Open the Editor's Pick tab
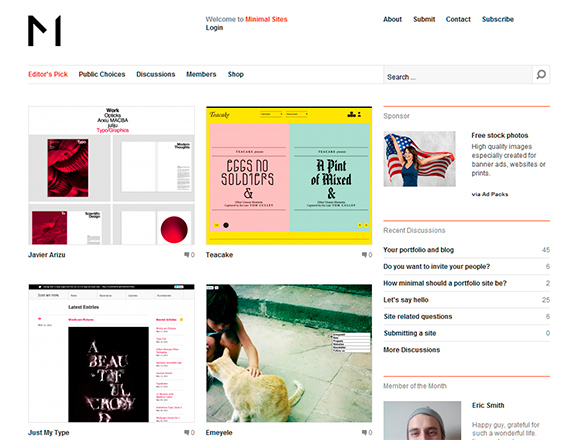 pos(48,74)
